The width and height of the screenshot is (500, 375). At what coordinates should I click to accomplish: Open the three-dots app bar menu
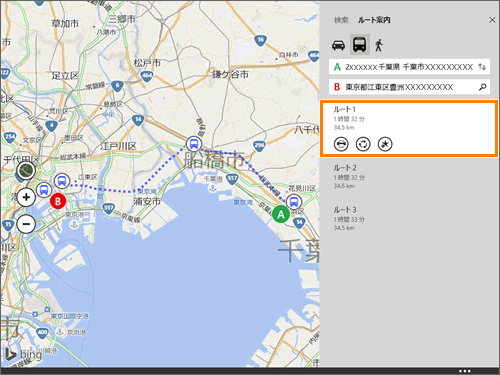[465, 371]
